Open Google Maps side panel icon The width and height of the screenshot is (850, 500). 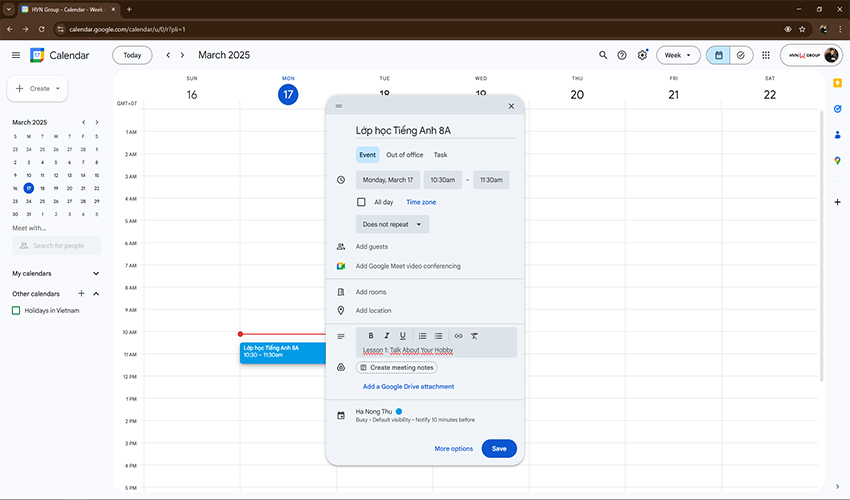pos(838,161)
